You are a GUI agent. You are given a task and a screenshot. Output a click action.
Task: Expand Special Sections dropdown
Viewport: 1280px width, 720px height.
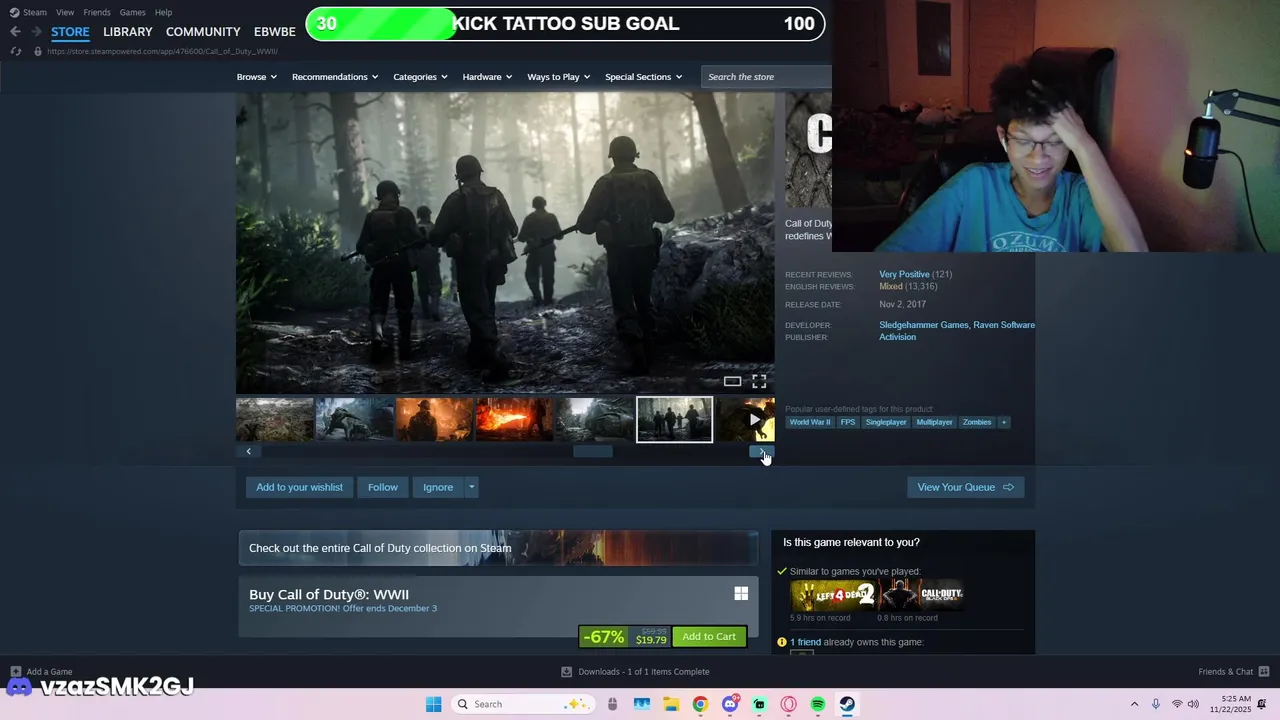pos(643,77)
